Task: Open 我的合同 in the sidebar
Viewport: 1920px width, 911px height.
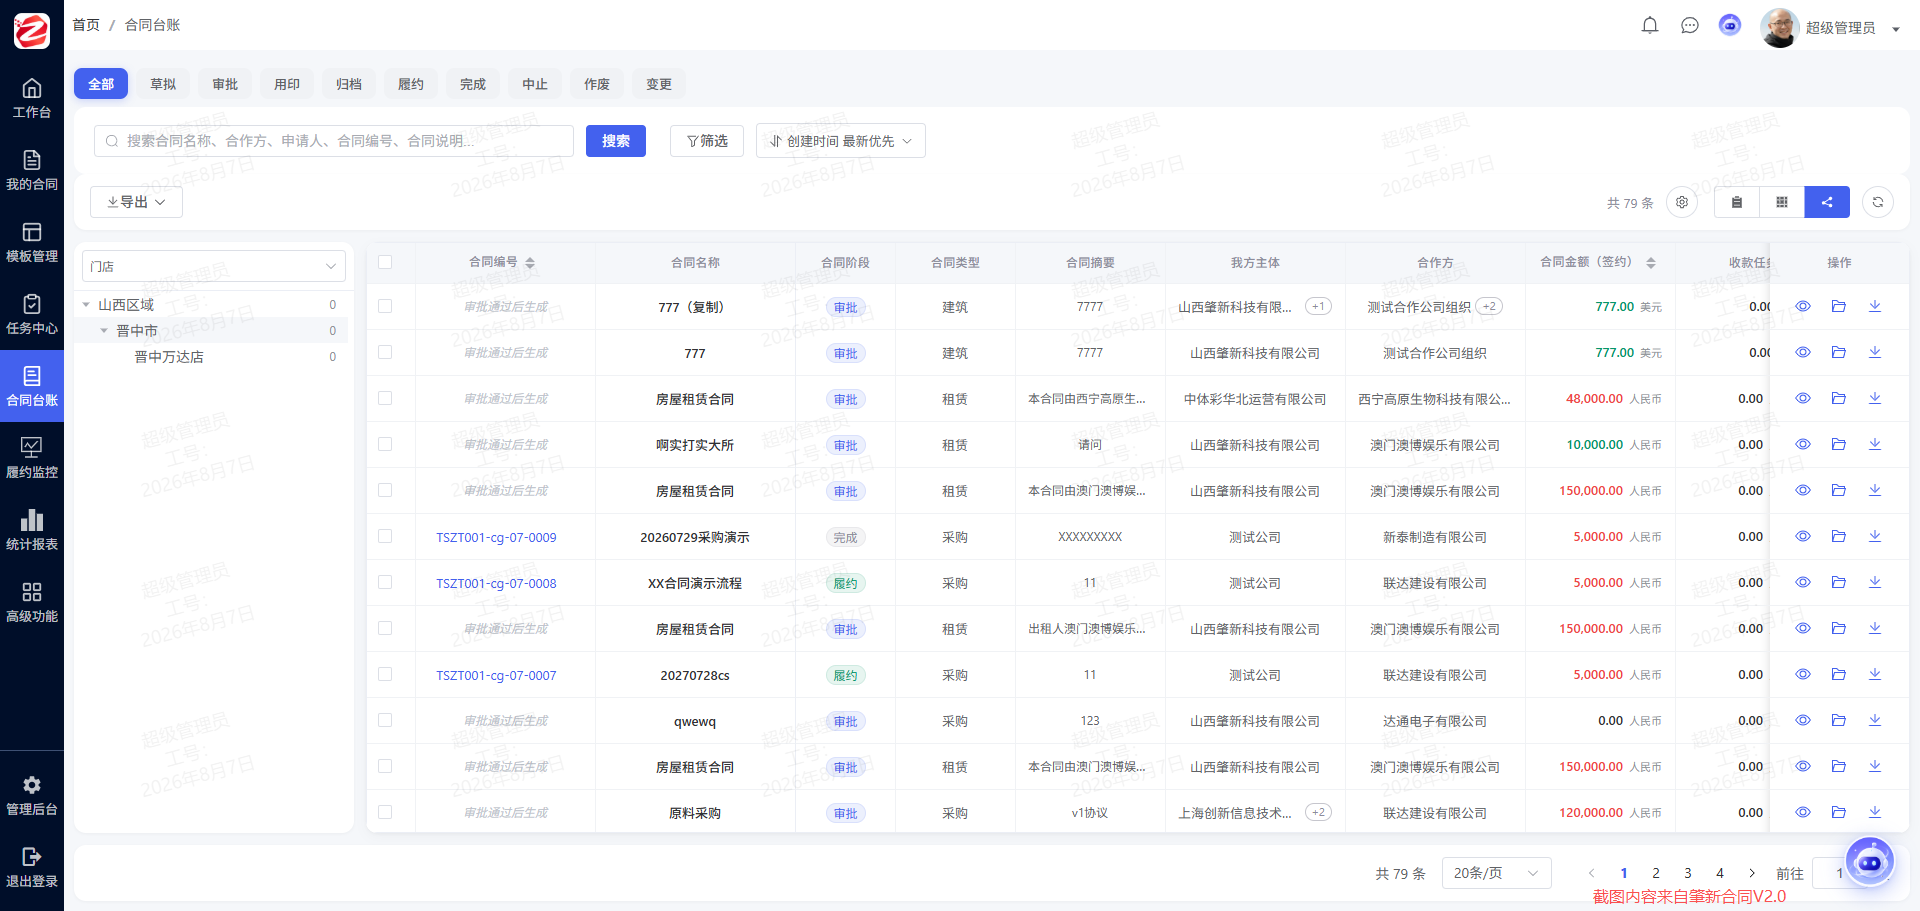Action: (32, 170)
